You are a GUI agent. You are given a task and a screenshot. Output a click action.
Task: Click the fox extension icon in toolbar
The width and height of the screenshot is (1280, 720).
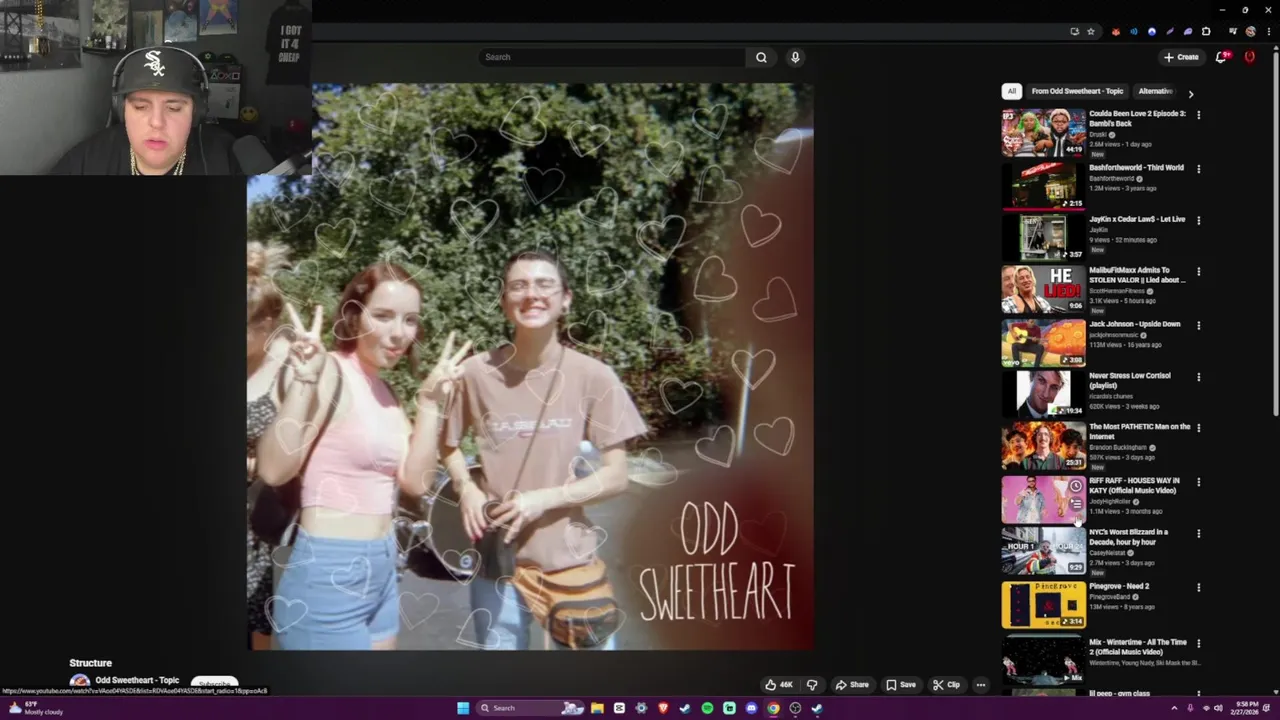1116,32
